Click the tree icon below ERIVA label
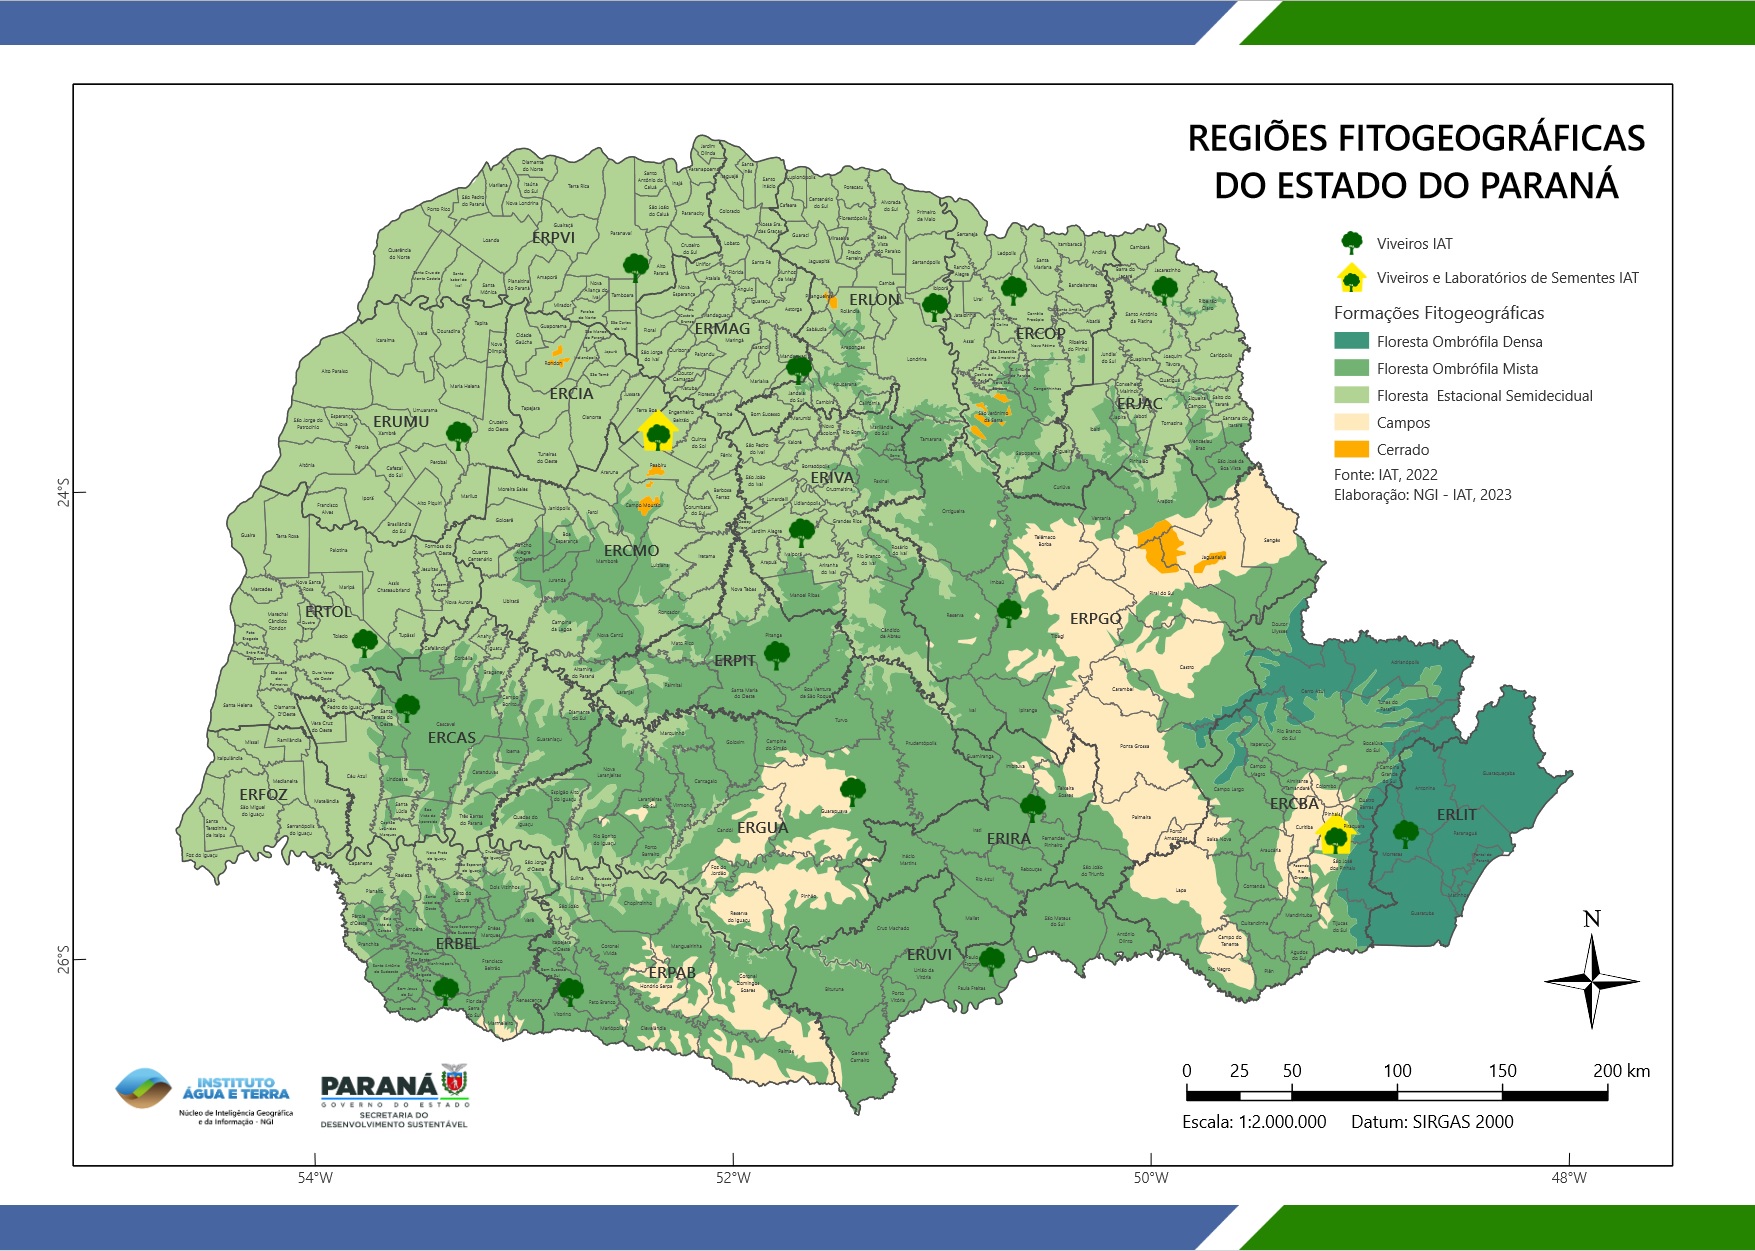Image resolution: width=1755 pixels, height=1251 pixels. (802, 532)
